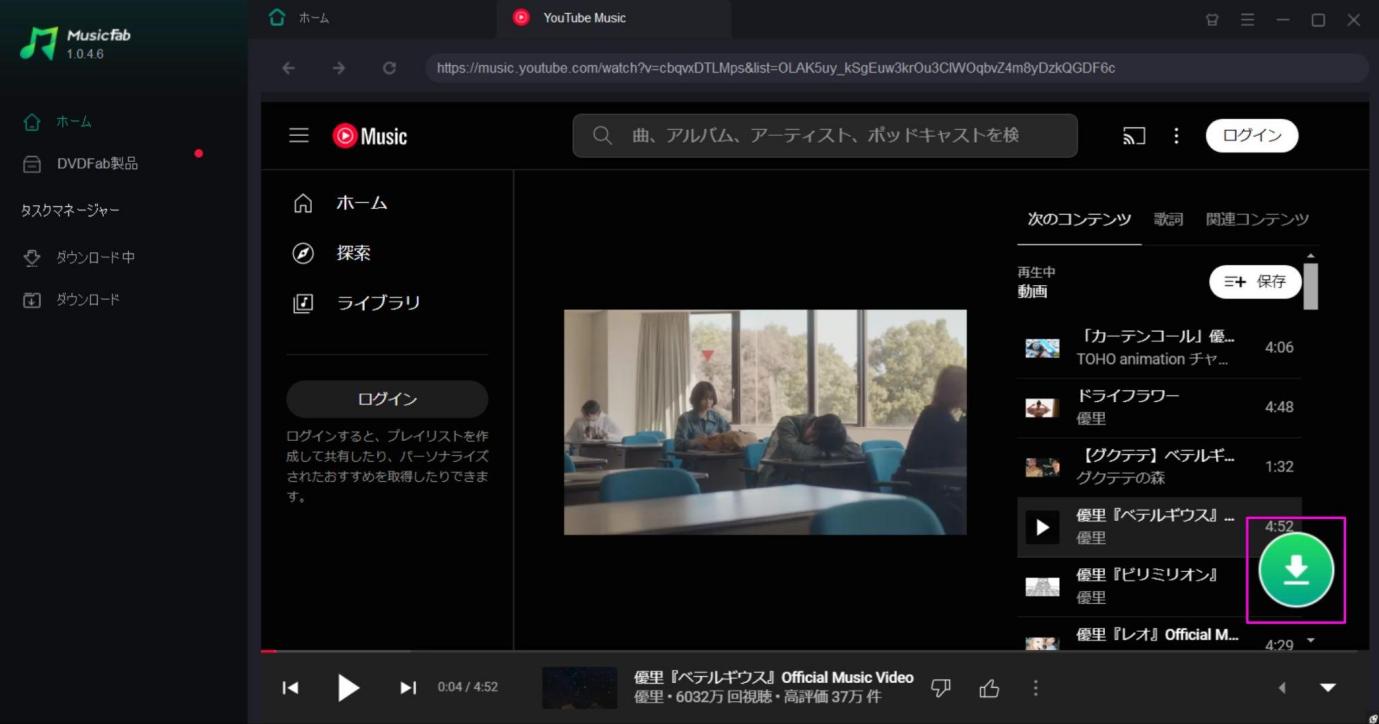Viewport: 1379px width, 724px height.
Task: Click the YouTube Music logo
Action: [x=370, y=136]
